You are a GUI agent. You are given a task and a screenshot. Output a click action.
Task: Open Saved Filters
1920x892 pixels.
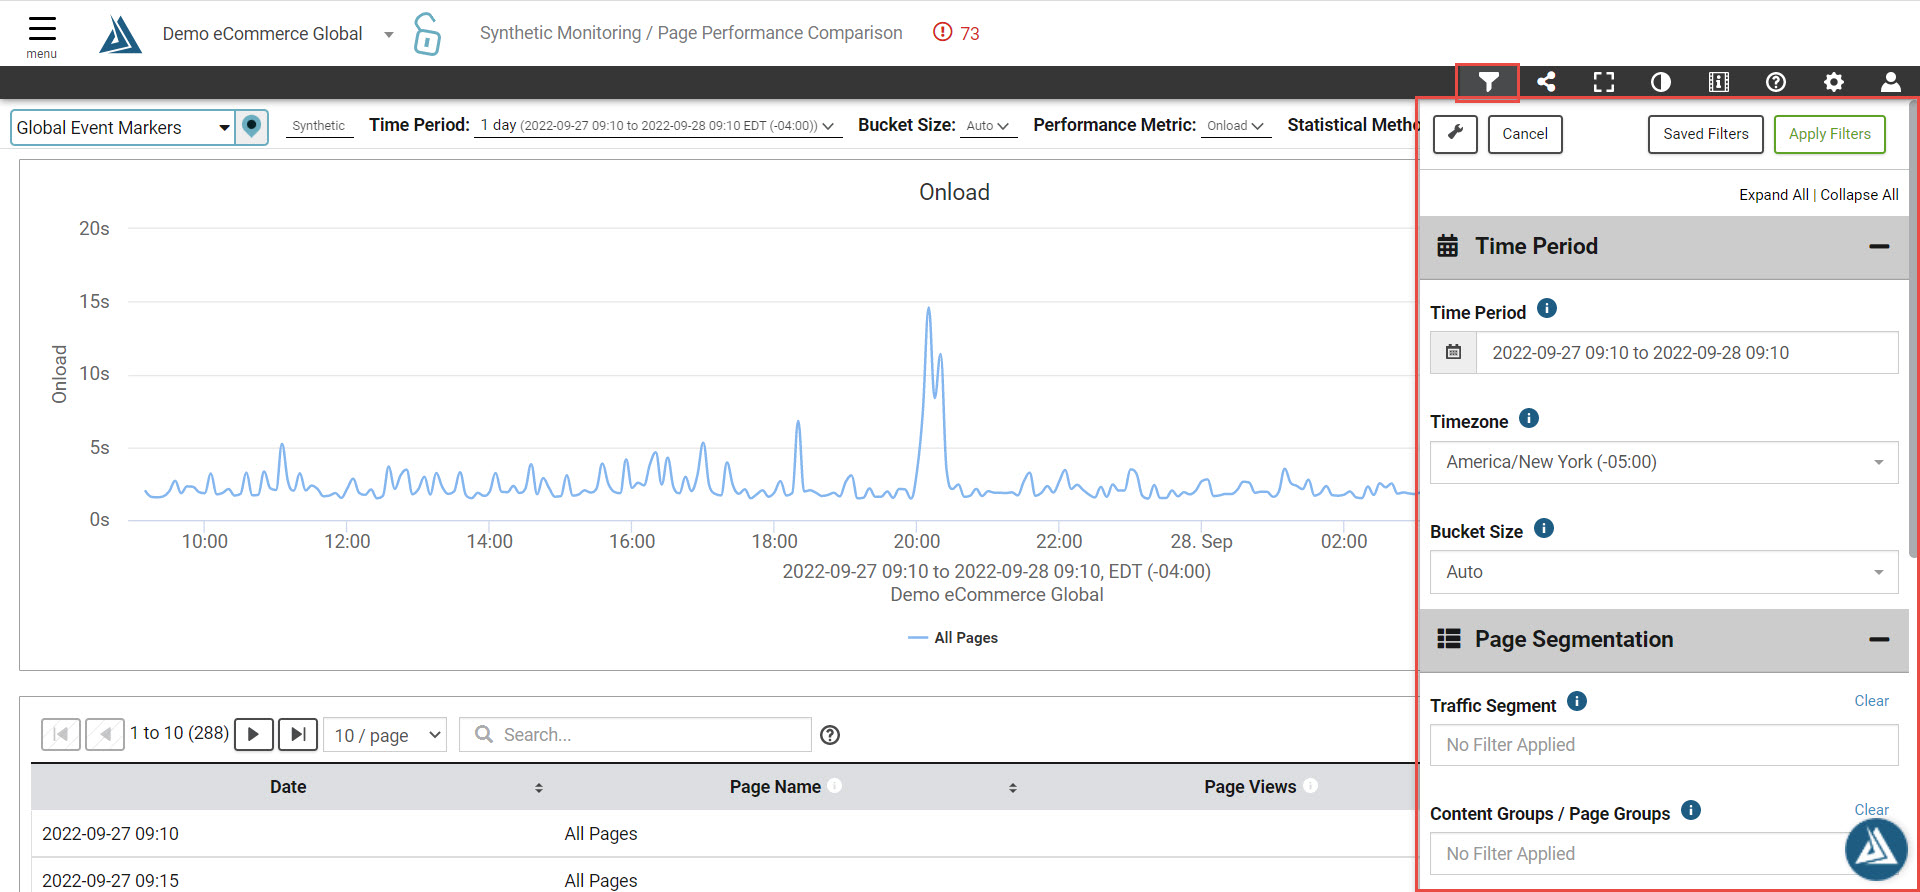[1706, 134]
